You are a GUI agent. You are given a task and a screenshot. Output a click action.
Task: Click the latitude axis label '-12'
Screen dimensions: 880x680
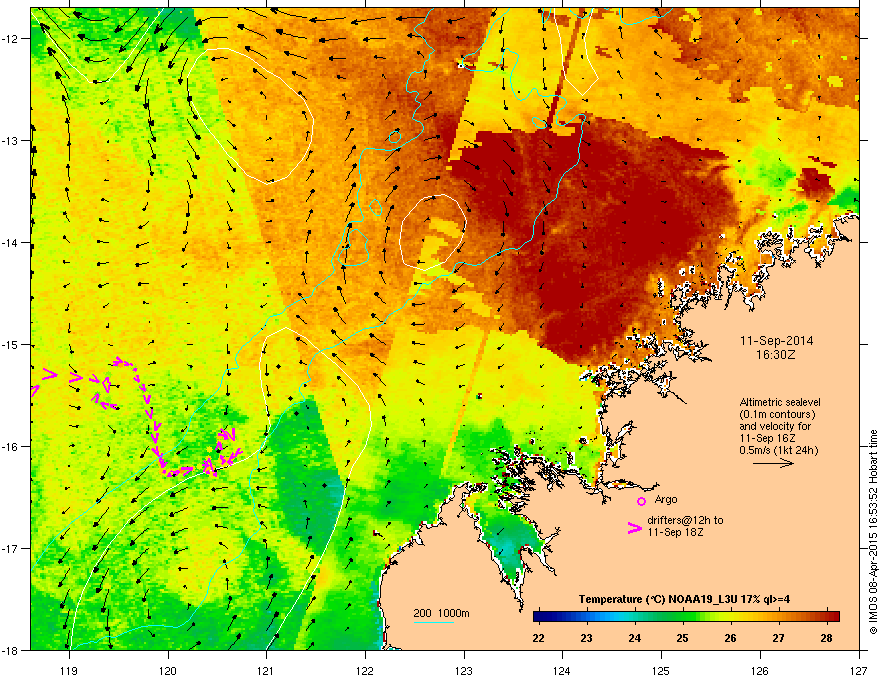11,38
